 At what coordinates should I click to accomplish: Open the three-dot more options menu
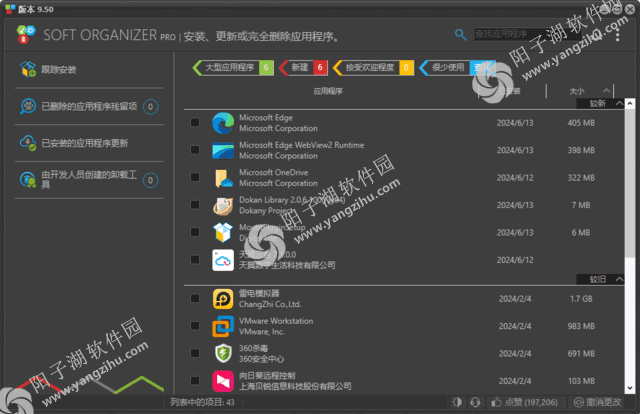tap(618, 35)
